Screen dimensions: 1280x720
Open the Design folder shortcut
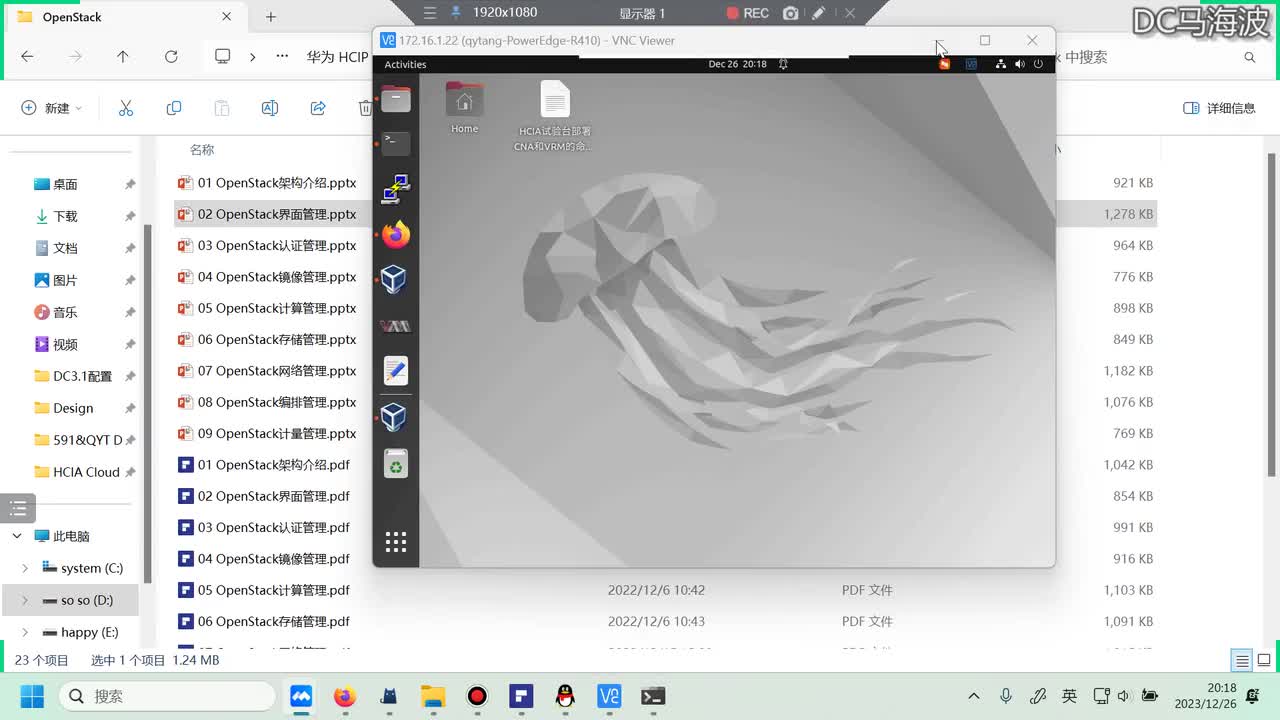[73, 408]
